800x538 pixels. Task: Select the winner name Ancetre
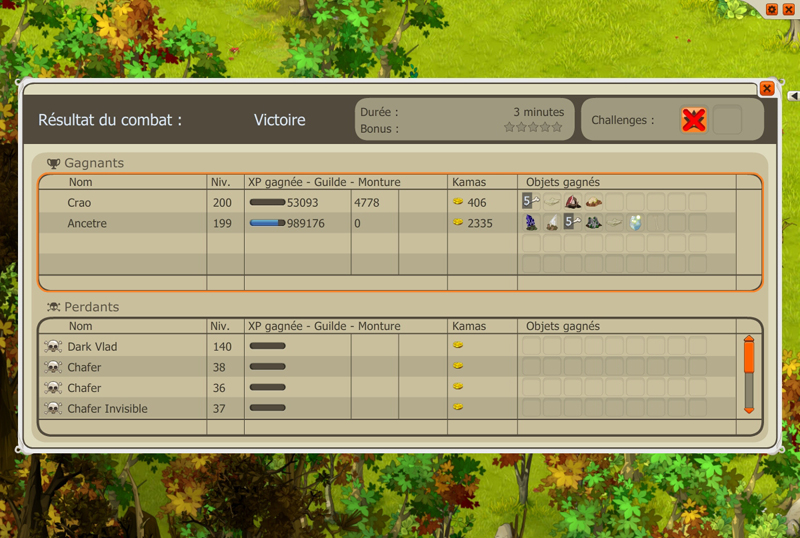87,223
